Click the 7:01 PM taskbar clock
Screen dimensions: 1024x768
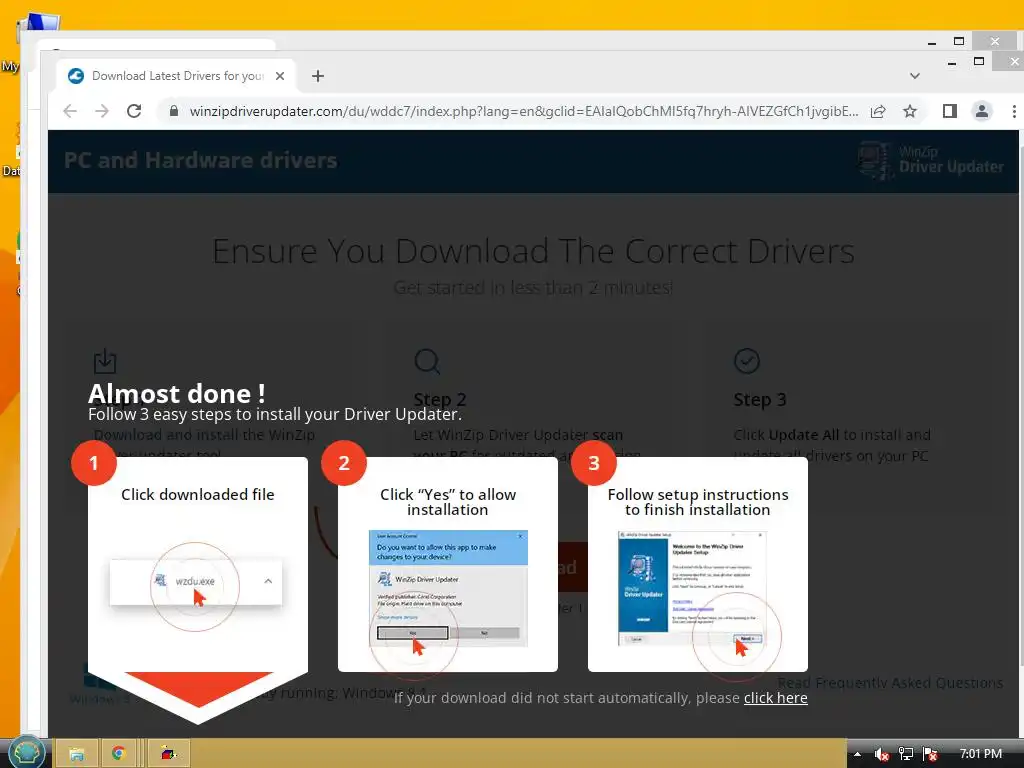click(980, 754)
